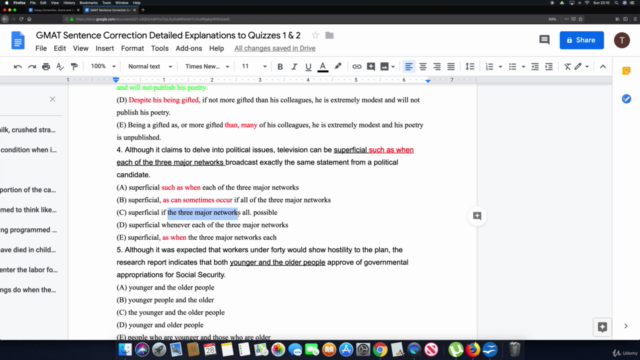
Task: Activate the paint format tool
Action: [x=74, y=67]
